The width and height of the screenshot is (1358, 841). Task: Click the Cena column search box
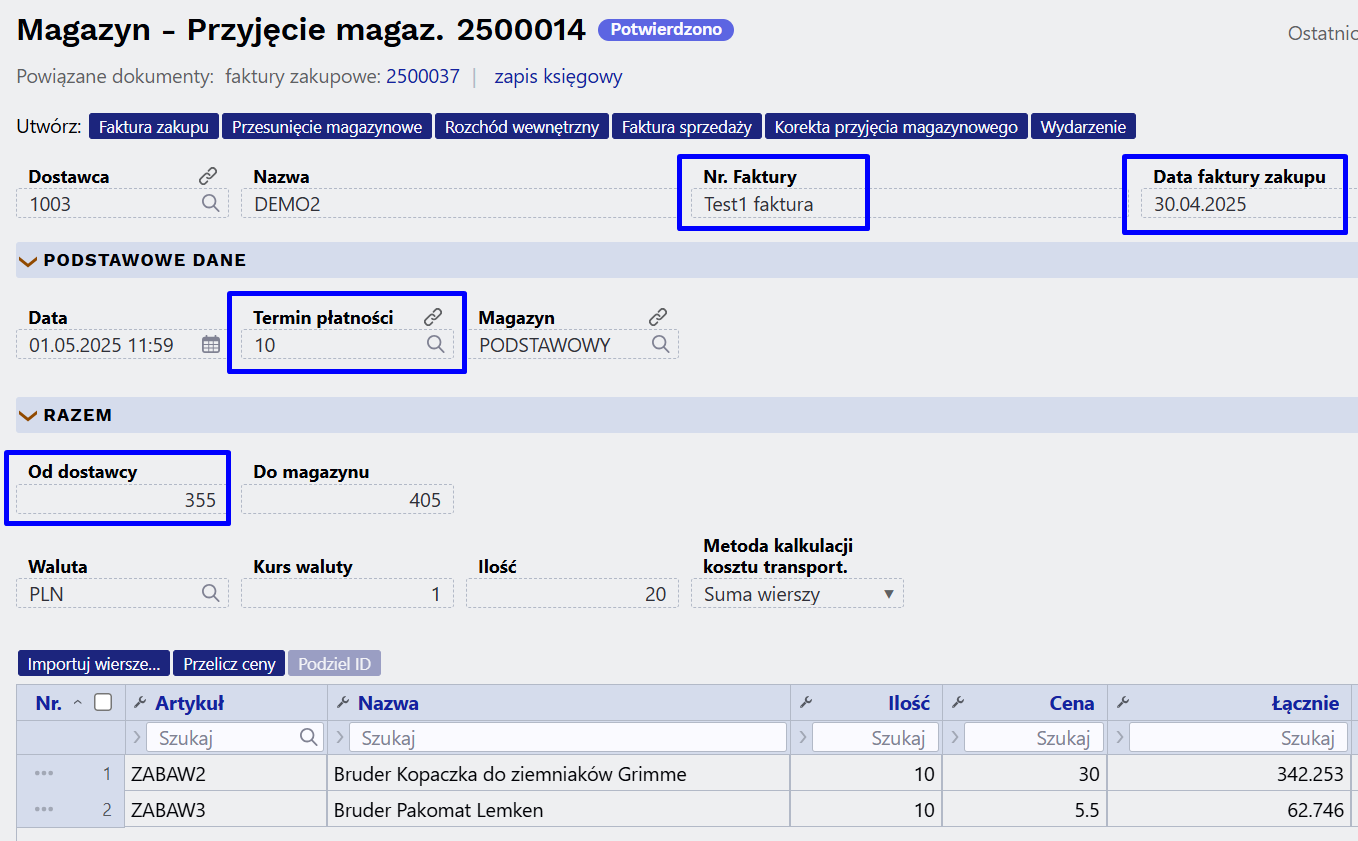[x=1034, y=738]
